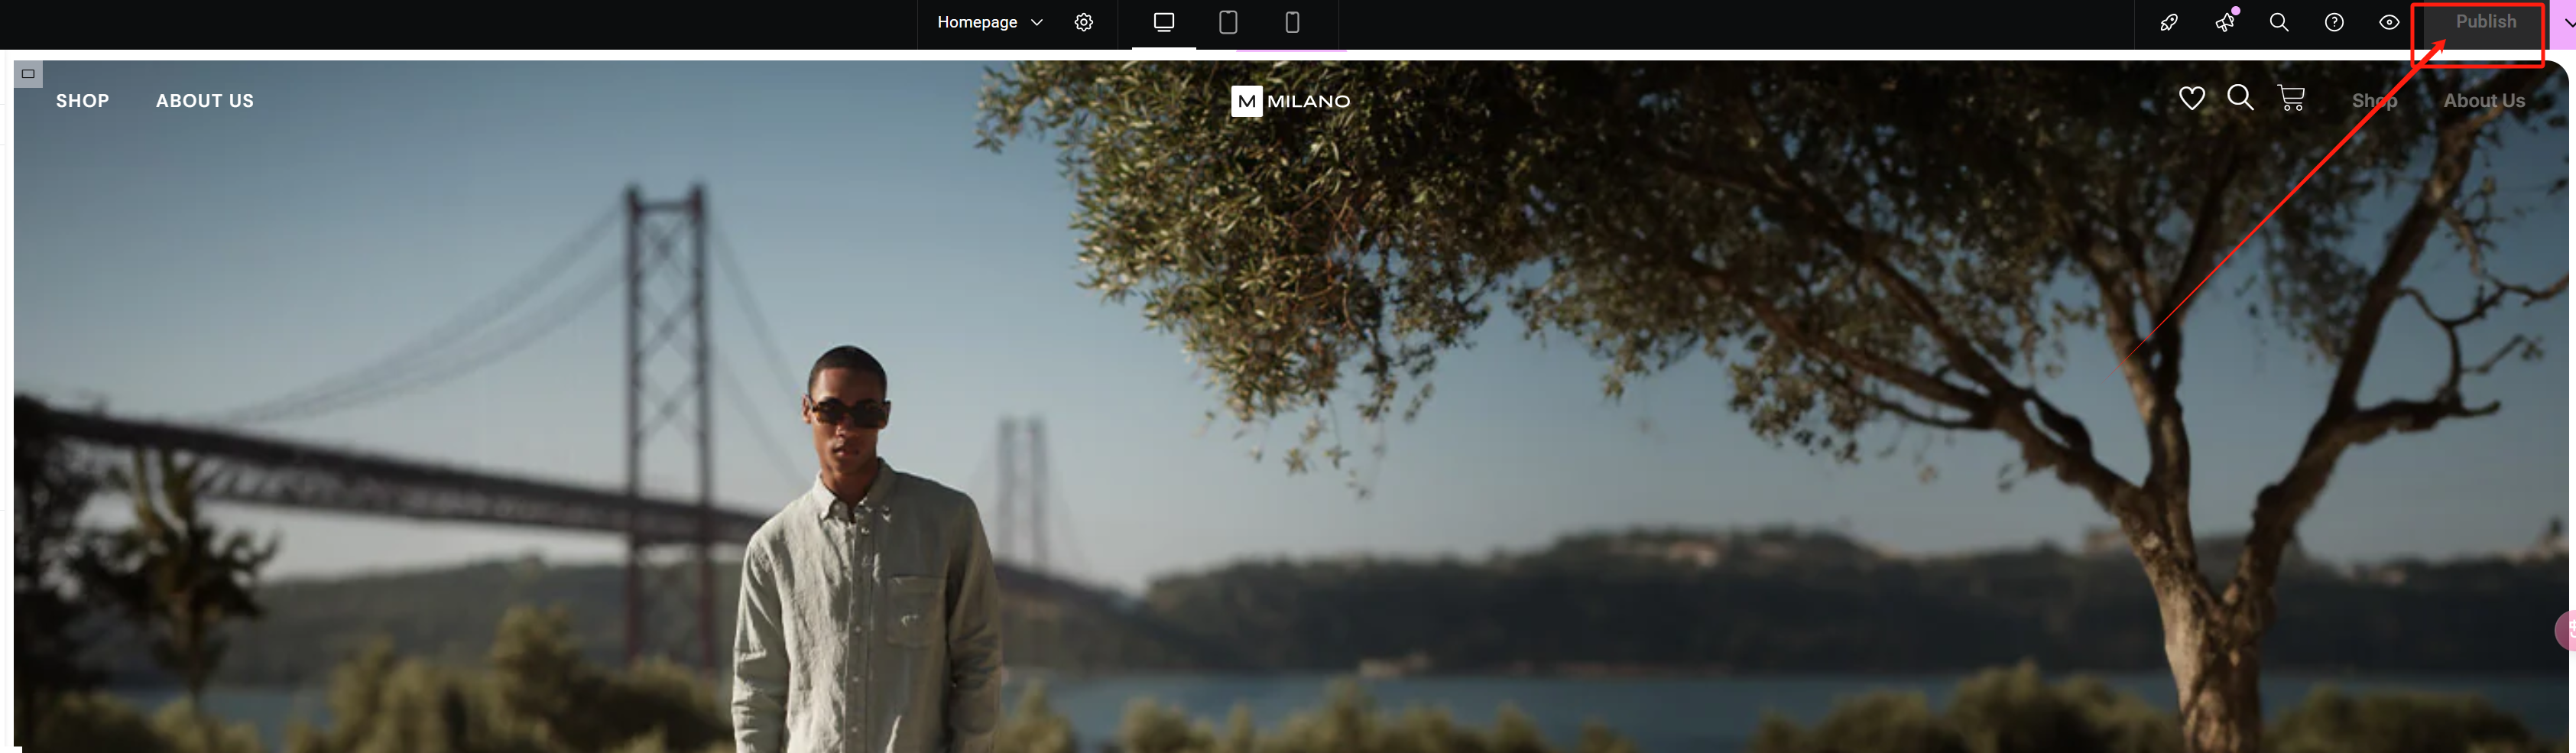
Task: Select the section handle icon at canvas corner
Action: coord(28,74)
